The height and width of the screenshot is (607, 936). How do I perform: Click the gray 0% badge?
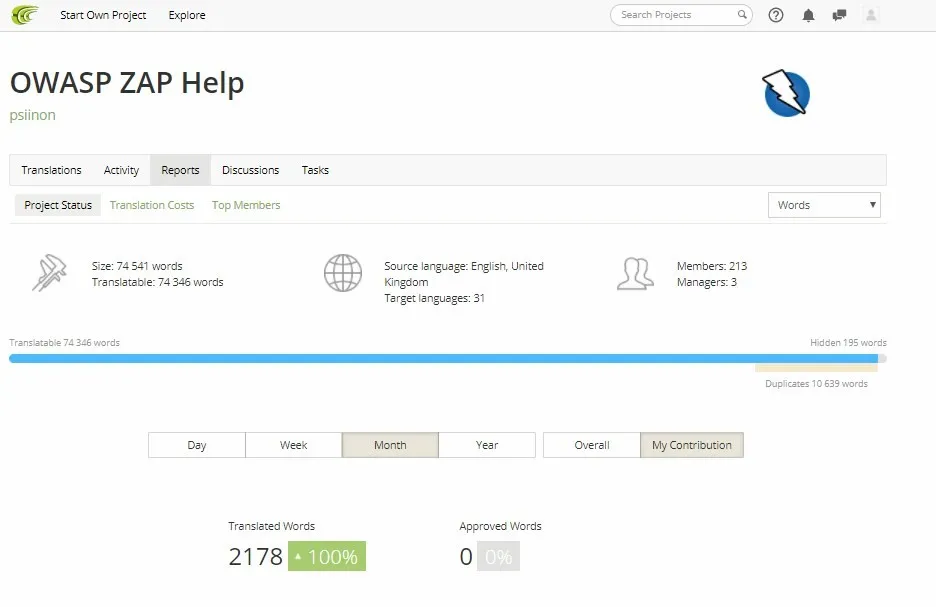click(498, 556)
